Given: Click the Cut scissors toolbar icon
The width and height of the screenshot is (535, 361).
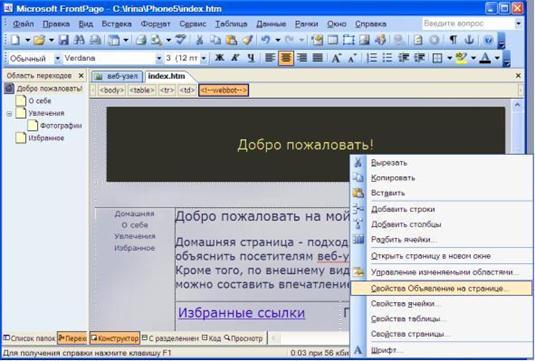Looking at the screenshot, I should (x=200, y=40).
